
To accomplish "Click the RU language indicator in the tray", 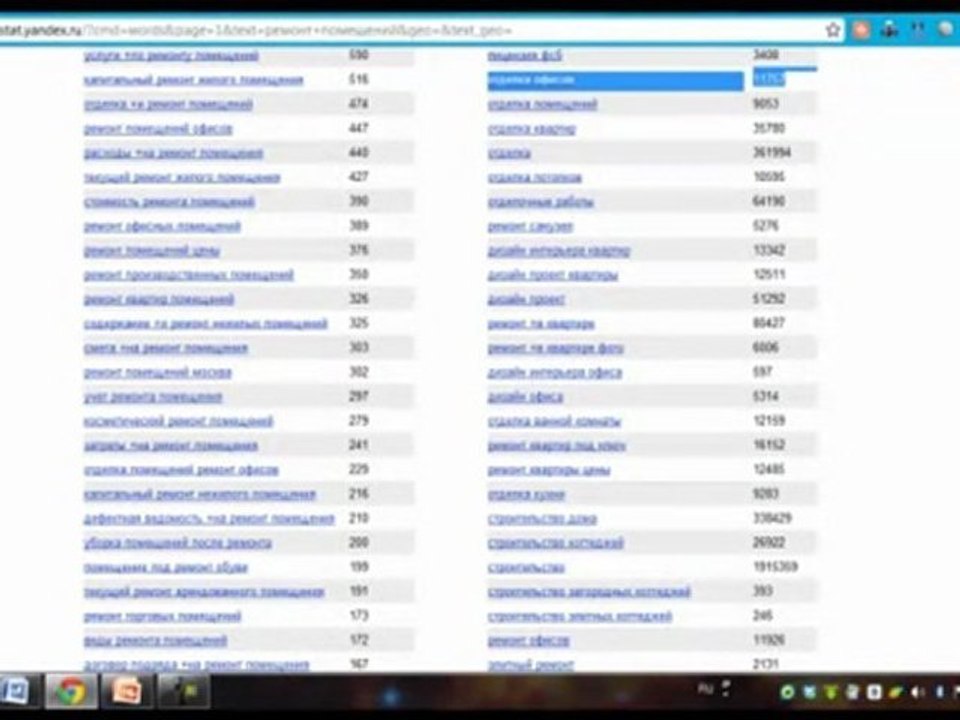I will point(706,689).
